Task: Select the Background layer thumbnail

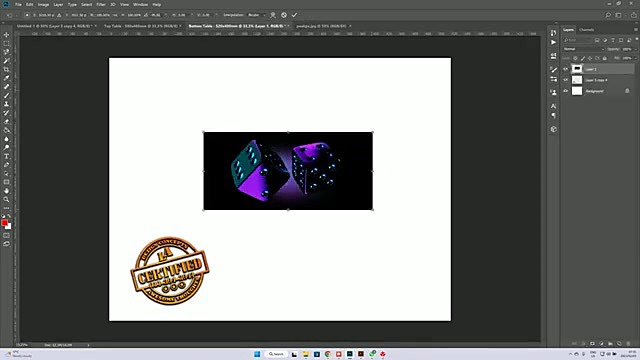Action: point(577,91)
